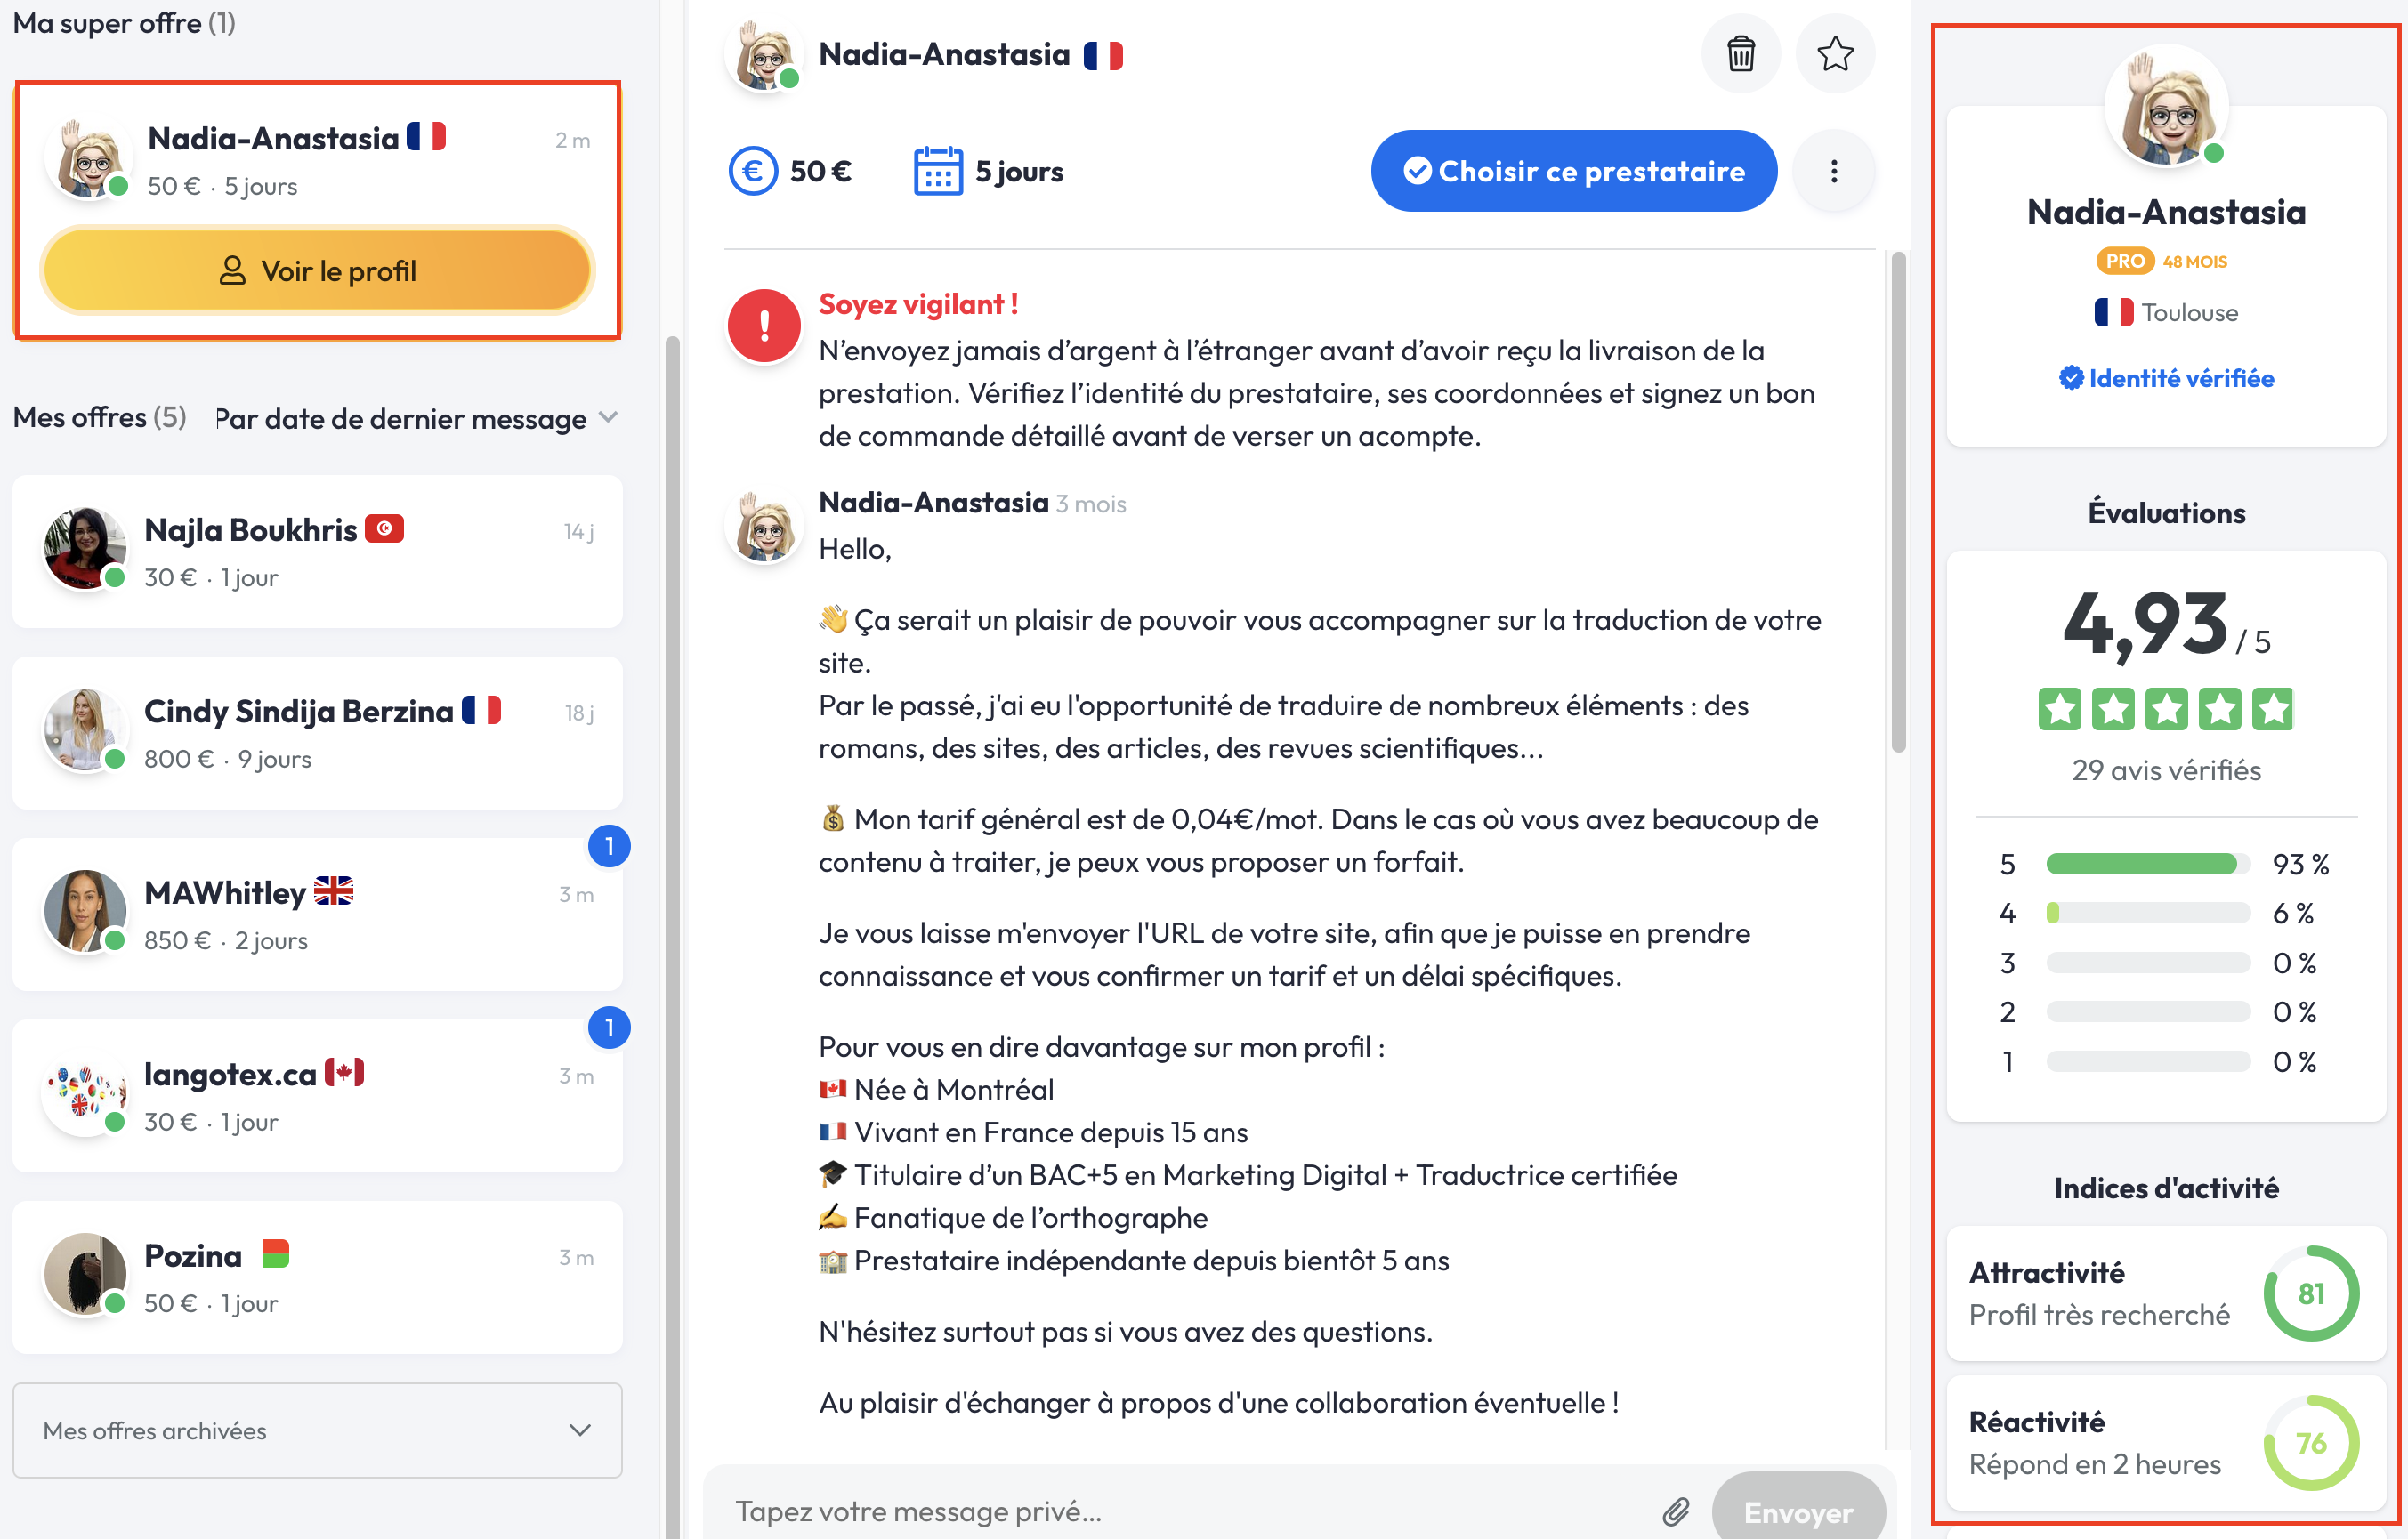Select the Najla Boukhris offer
This screenshot has height=1539, width=2408.
(318, 552)
